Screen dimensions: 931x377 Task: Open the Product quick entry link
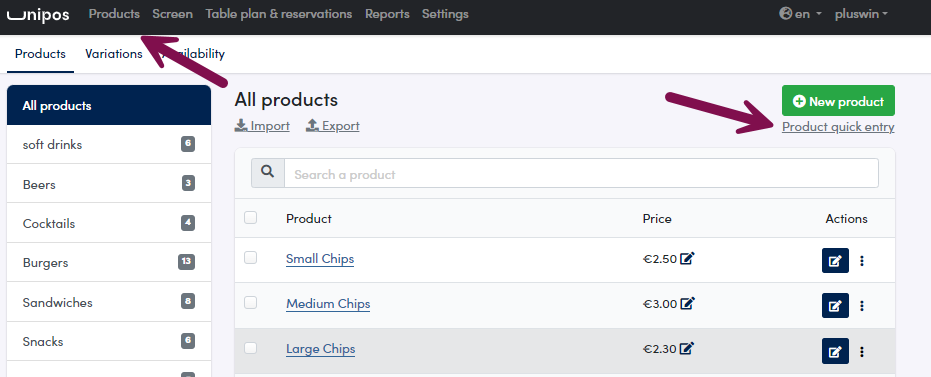(x=838, y=127)
